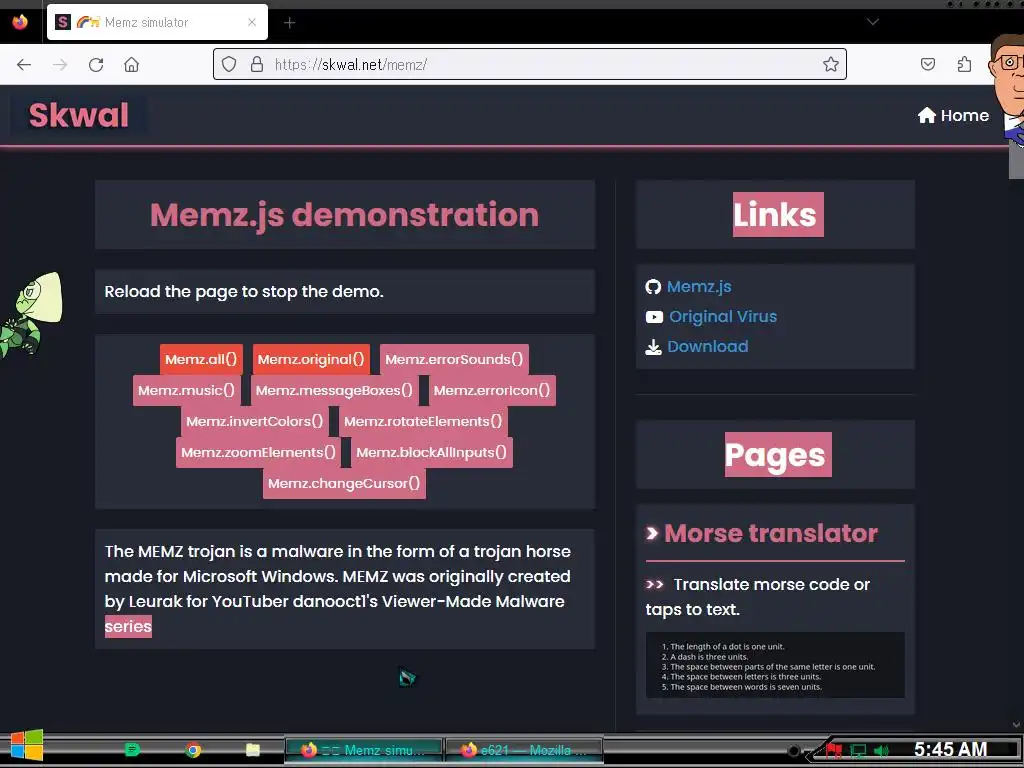
Task: Click the highlighted word 'series'
Action: 128,626
